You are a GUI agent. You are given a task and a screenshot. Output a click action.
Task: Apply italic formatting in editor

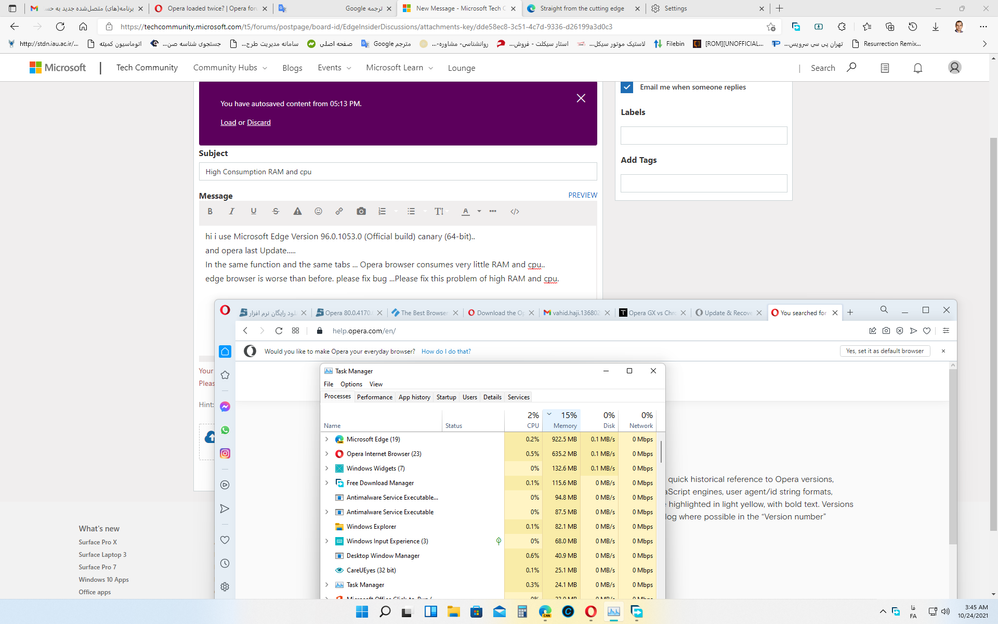coord(232,211)
